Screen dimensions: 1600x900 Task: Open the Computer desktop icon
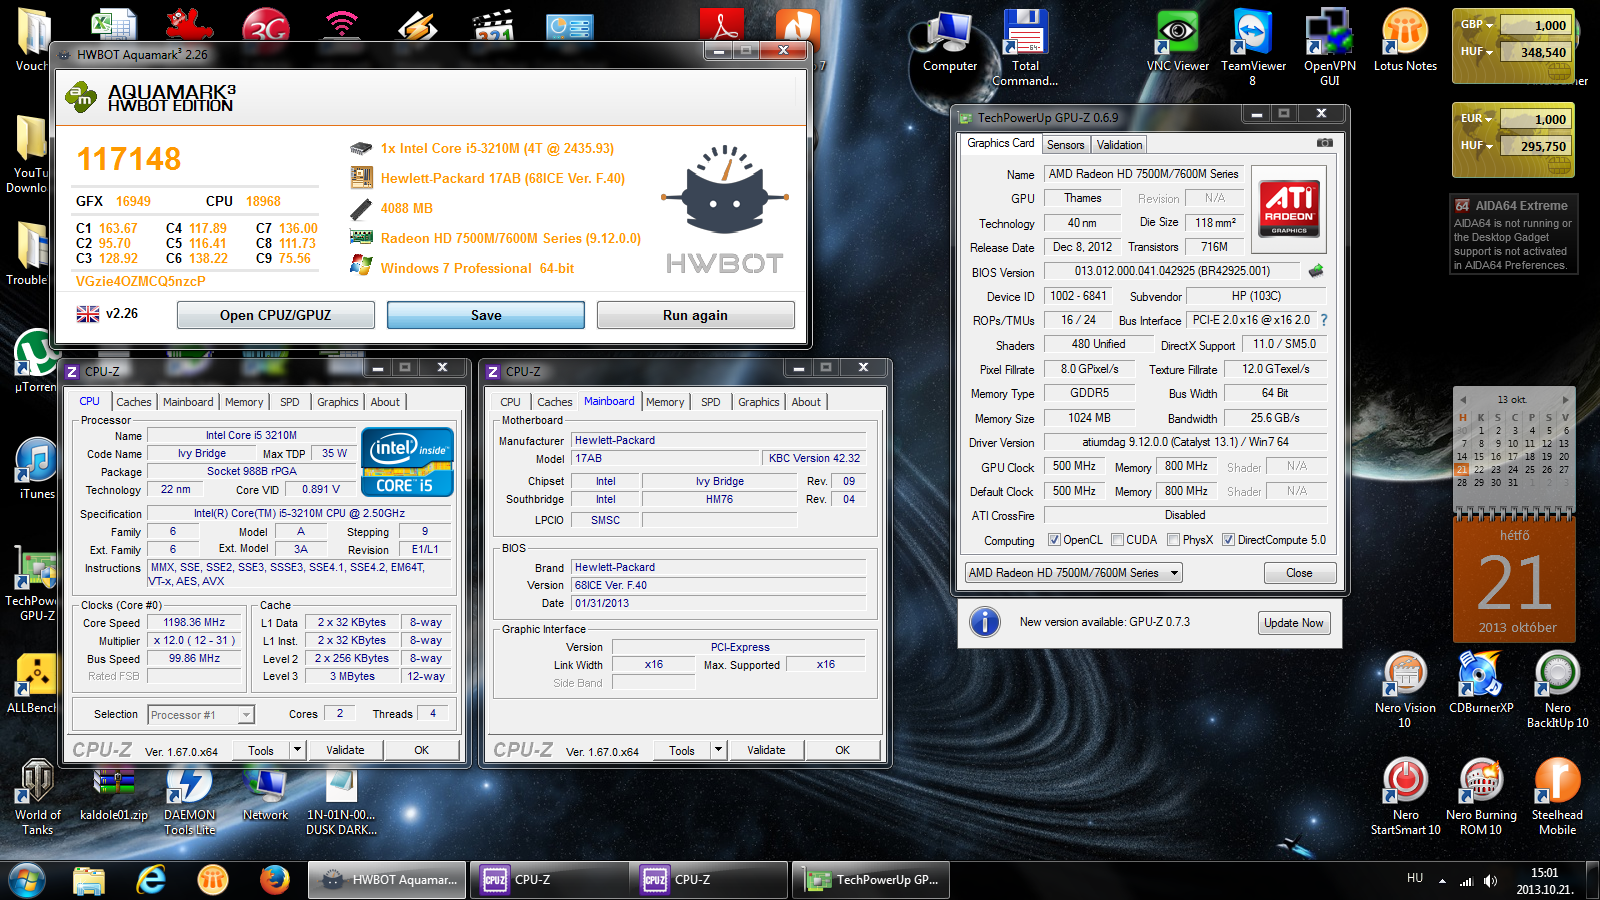click(949, 43)
